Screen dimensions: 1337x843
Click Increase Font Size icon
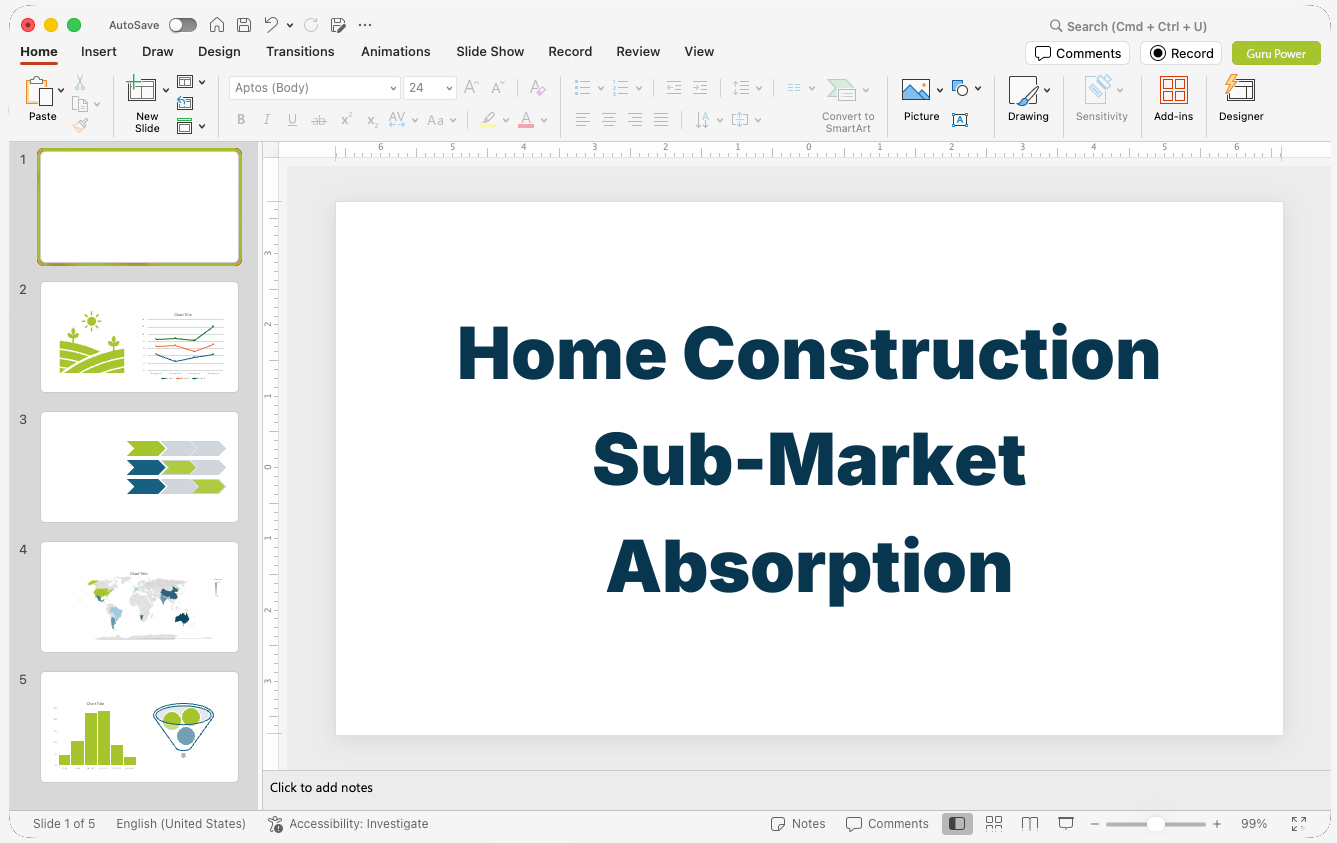[471, 88]
